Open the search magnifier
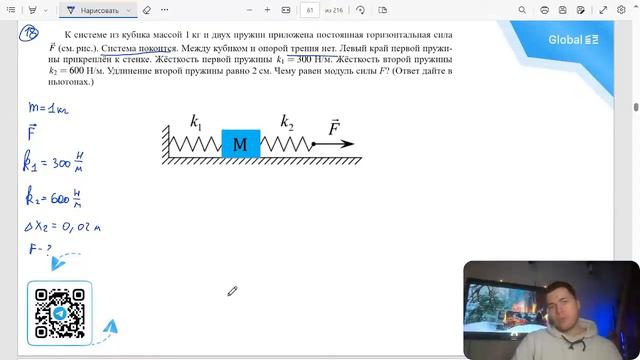Screen dimensions: 640x360 522,10
